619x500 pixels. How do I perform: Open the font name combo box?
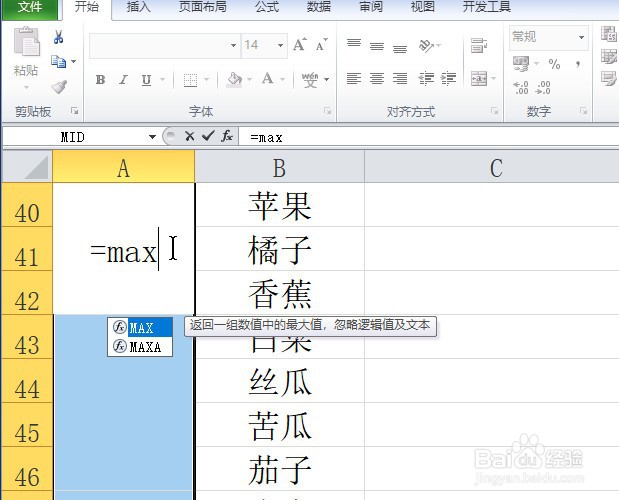(x=164, y=45)
